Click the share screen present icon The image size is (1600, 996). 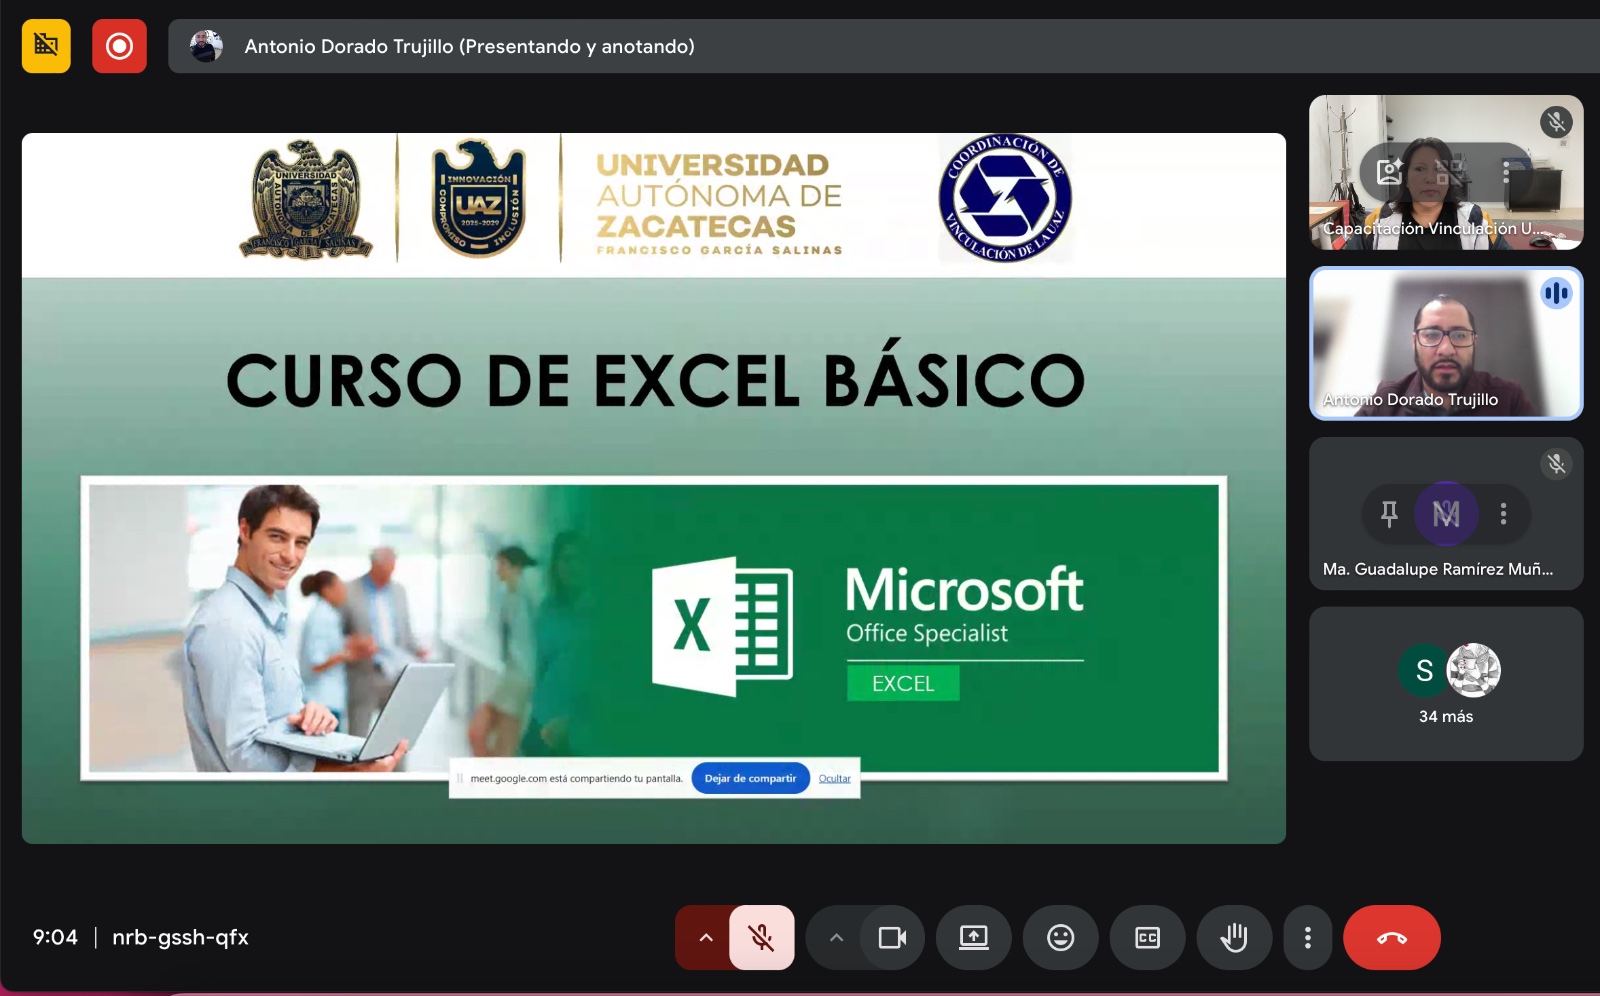pyautogui.click(x=973, y=937)
